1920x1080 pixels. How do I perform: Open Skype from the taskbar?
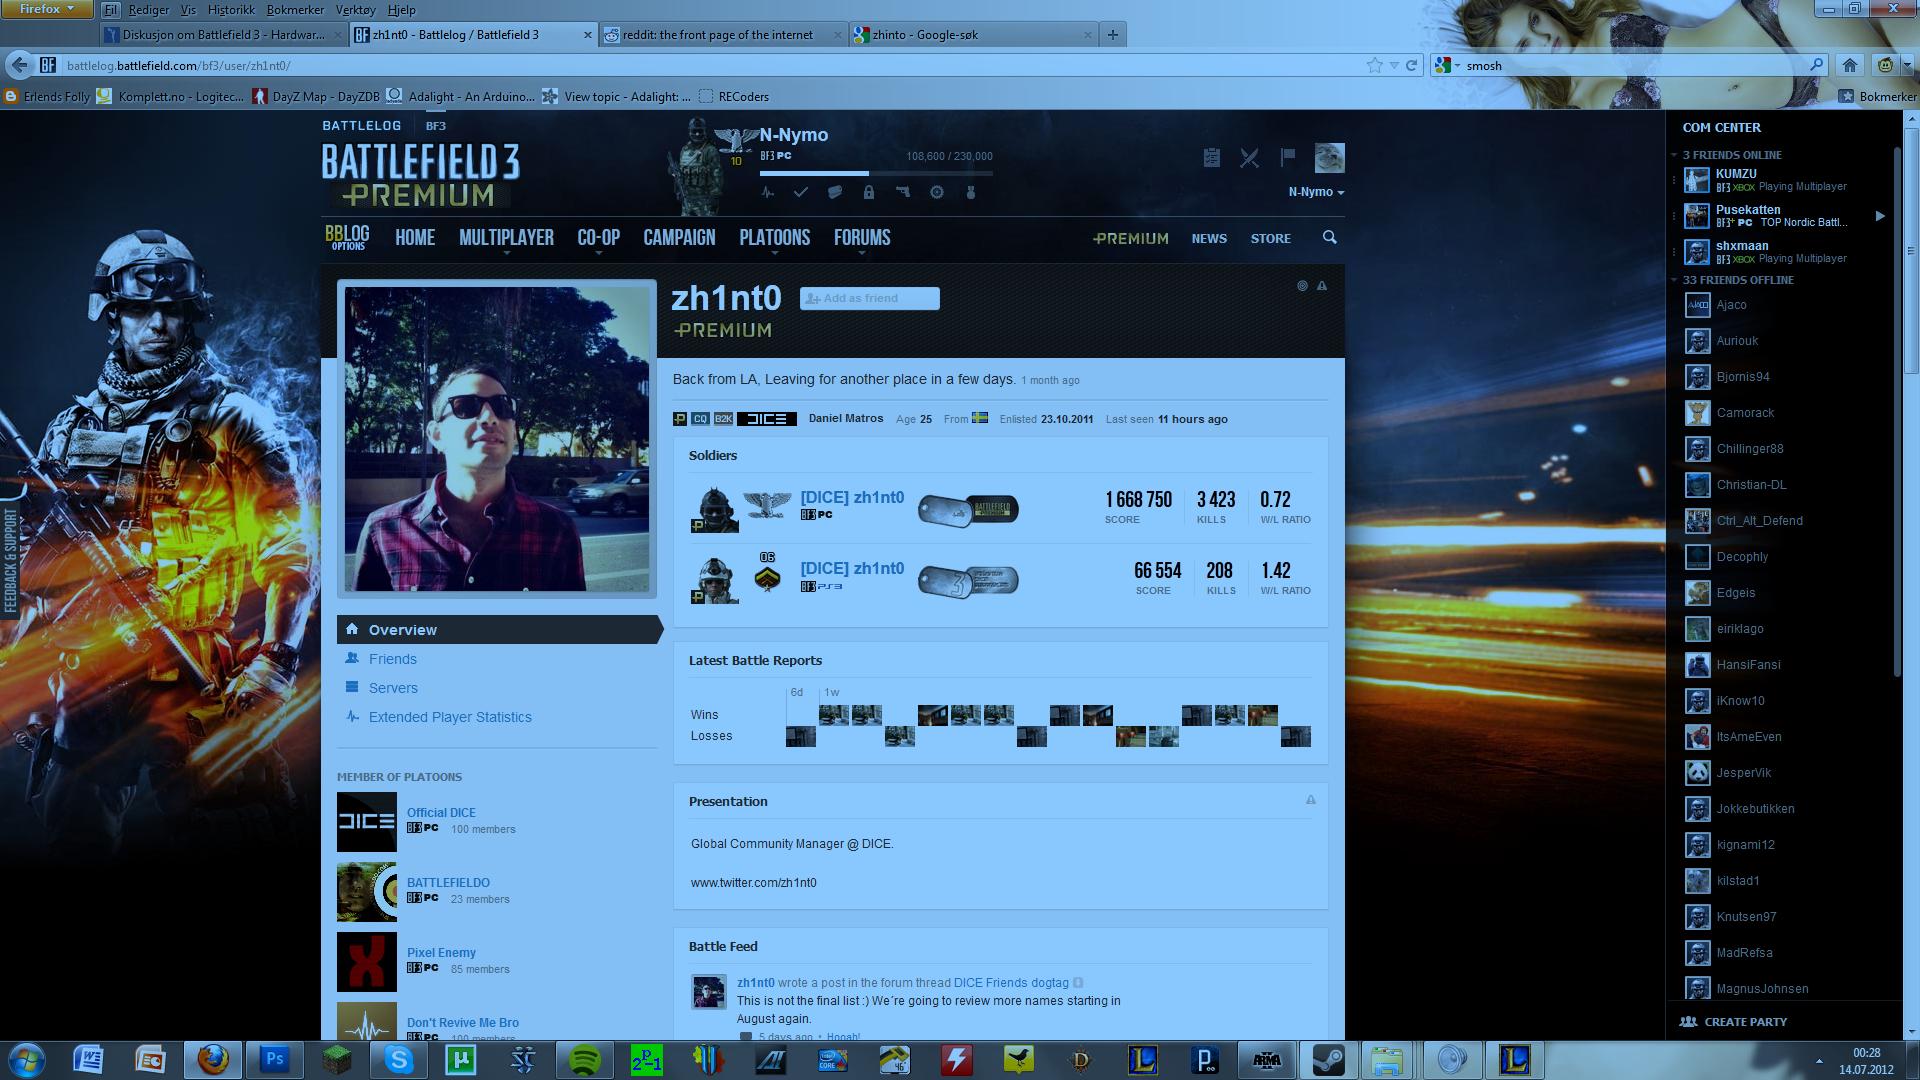(x=399, y=1059)
